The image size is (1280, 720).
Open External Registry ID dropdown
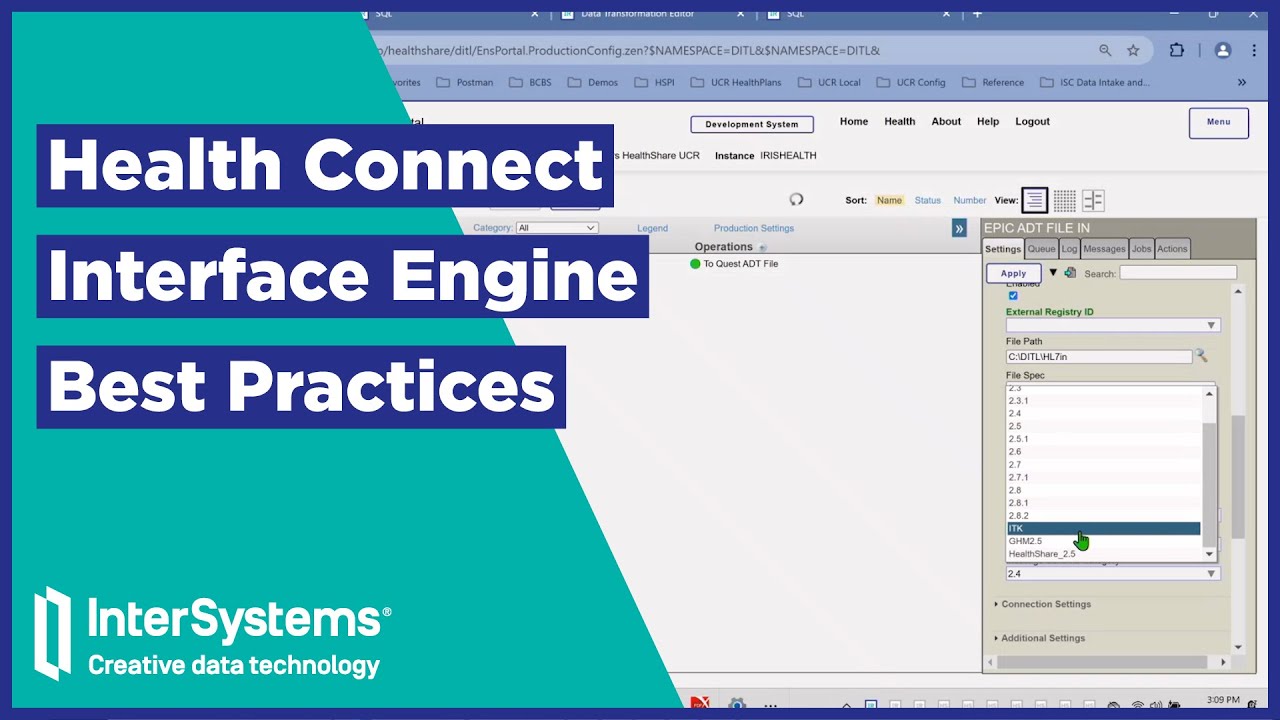(x=1113, y=325)
